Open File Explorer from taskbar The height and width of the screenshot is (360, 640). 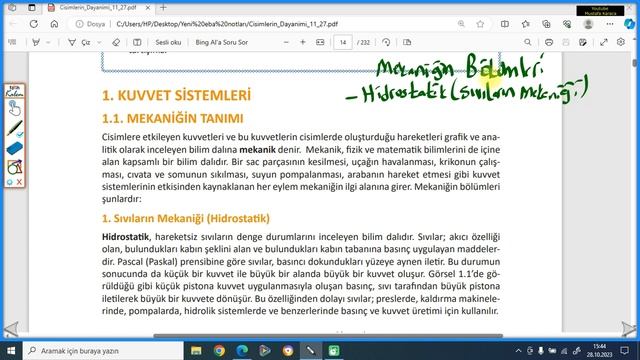[x=196, y=351]
